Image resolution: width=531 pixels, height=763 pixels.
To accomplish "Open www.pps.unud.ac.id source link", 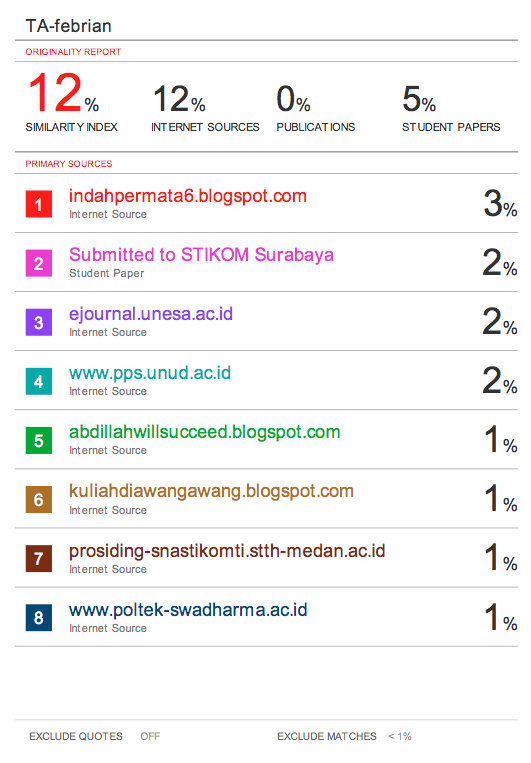I will (x=150, y=373).
